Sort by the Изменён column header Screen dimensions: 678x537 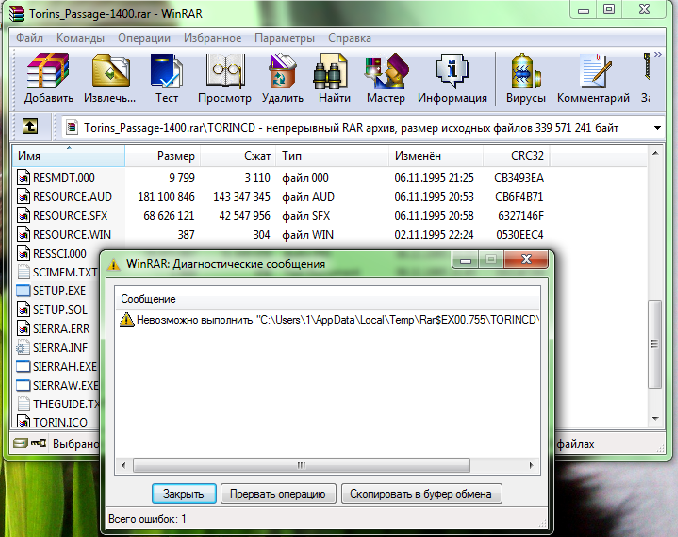point(436,156)
